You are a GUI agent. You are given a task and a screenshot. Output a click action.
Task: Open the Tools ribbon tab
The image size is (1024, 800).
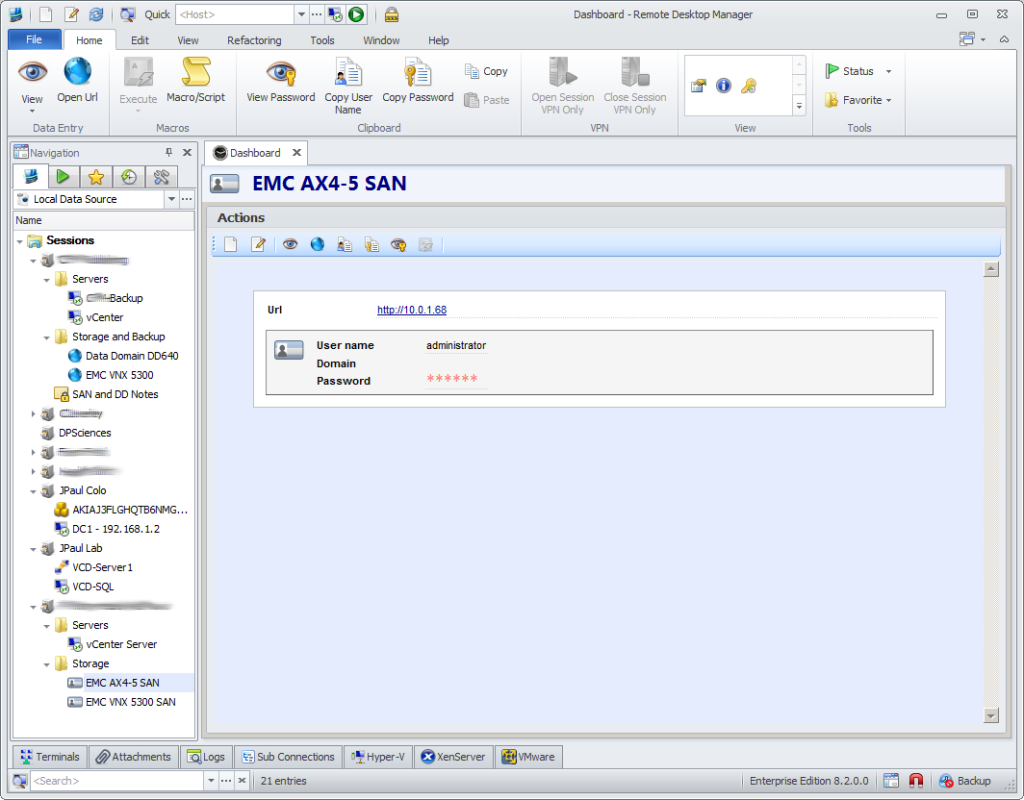322,40
